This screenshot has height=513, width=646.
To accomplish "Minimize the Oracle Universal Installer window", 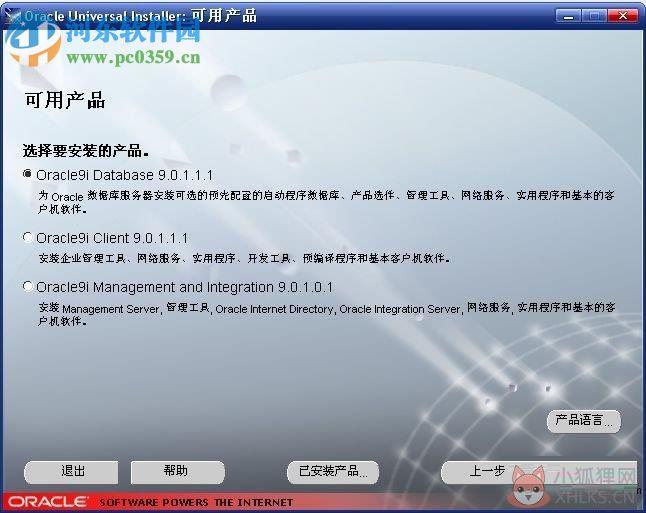I will 568,16.
